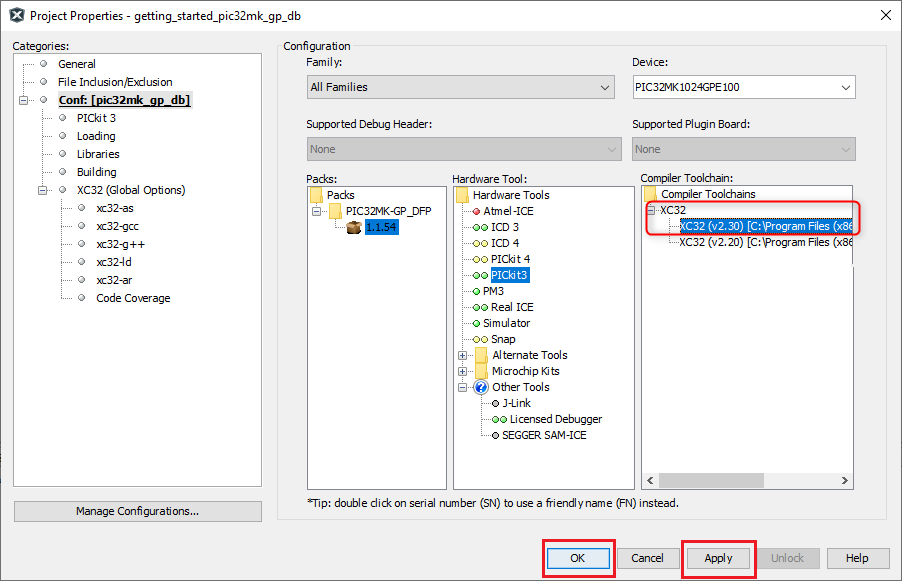902x581 pixels.
Task: Expand the Alternate Tools node
Action: [463, 355]
